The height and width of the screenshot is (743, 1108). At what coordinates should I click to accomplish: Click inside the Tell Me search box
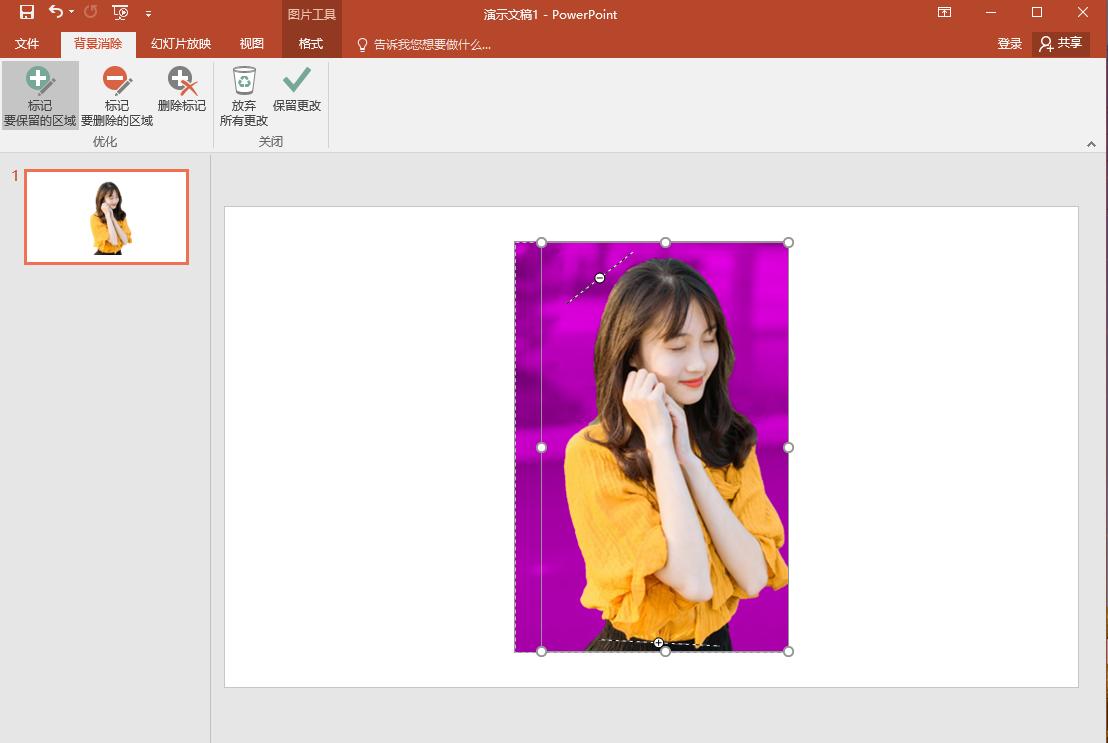[x=430, y=43]
